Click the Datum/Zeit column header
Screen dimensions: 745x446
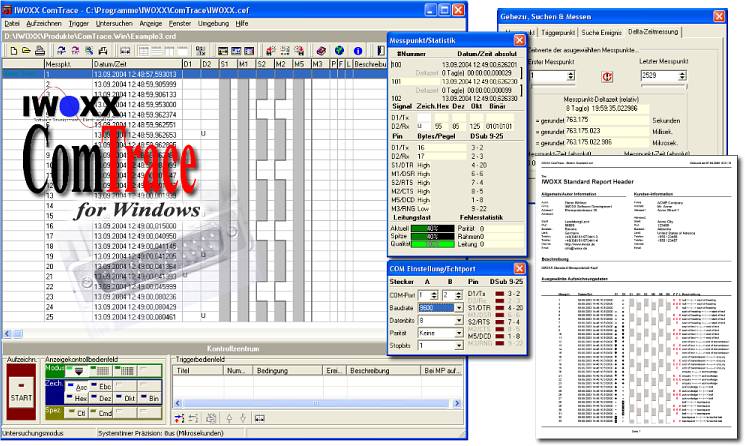(137, 64)
